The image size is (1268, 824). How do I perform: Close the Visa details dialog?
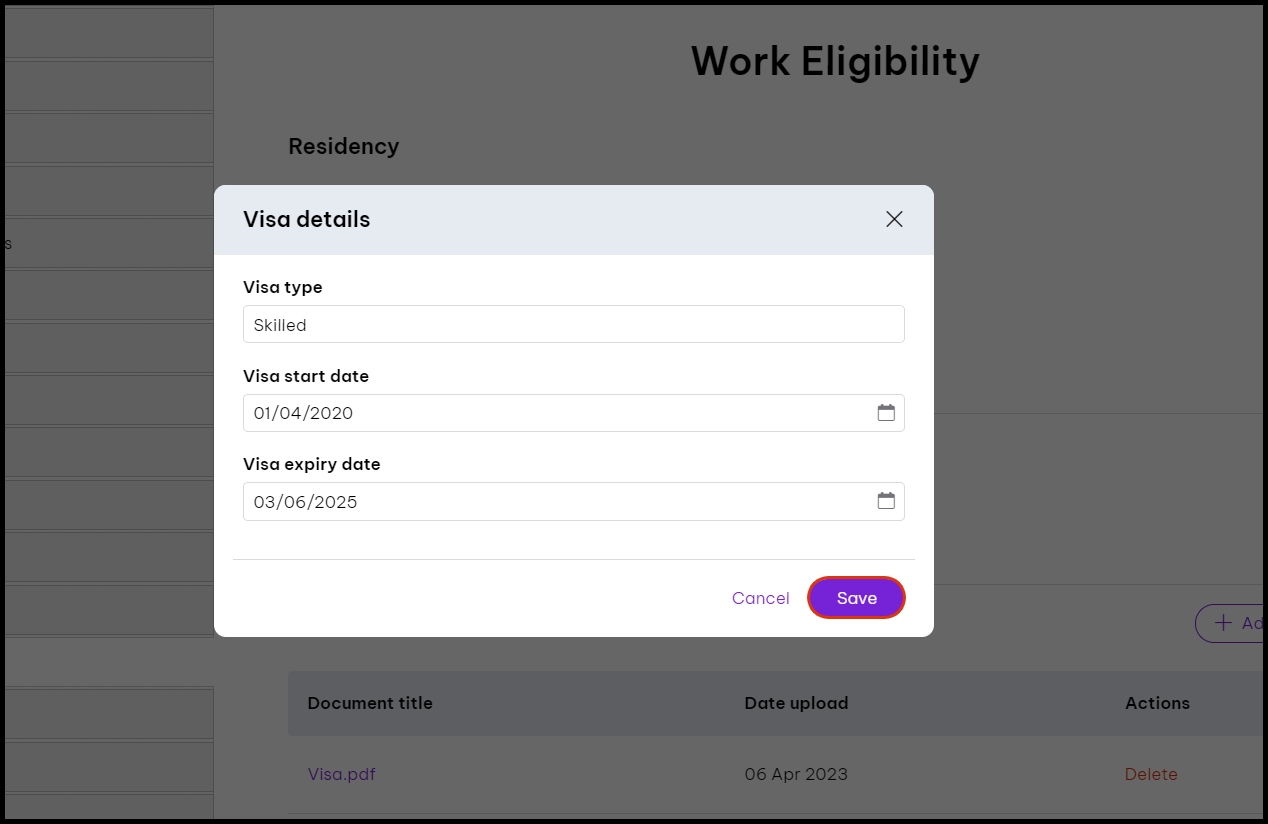(x=894, y=219)
